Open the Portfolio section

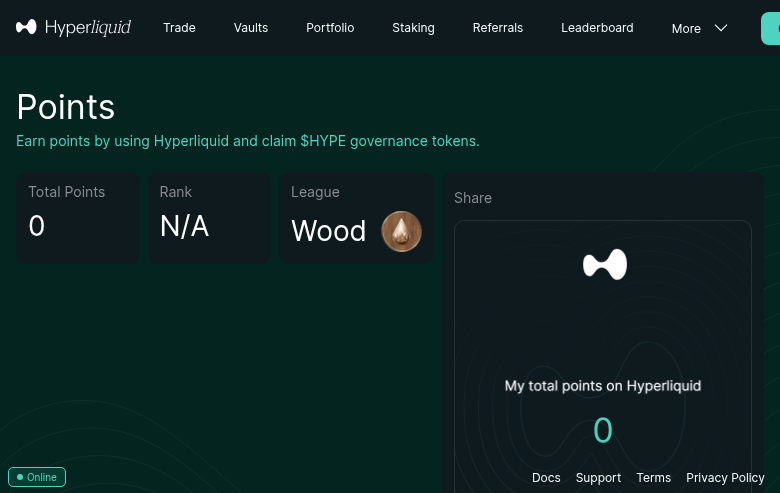point(330,28)
